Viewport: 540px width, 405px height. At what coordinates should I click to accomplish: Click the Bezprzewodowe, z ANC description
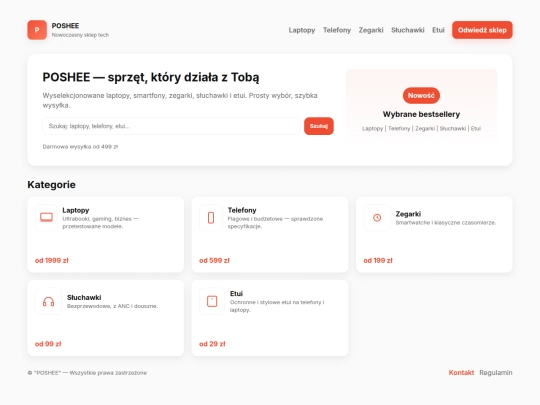tap(112, 306)
